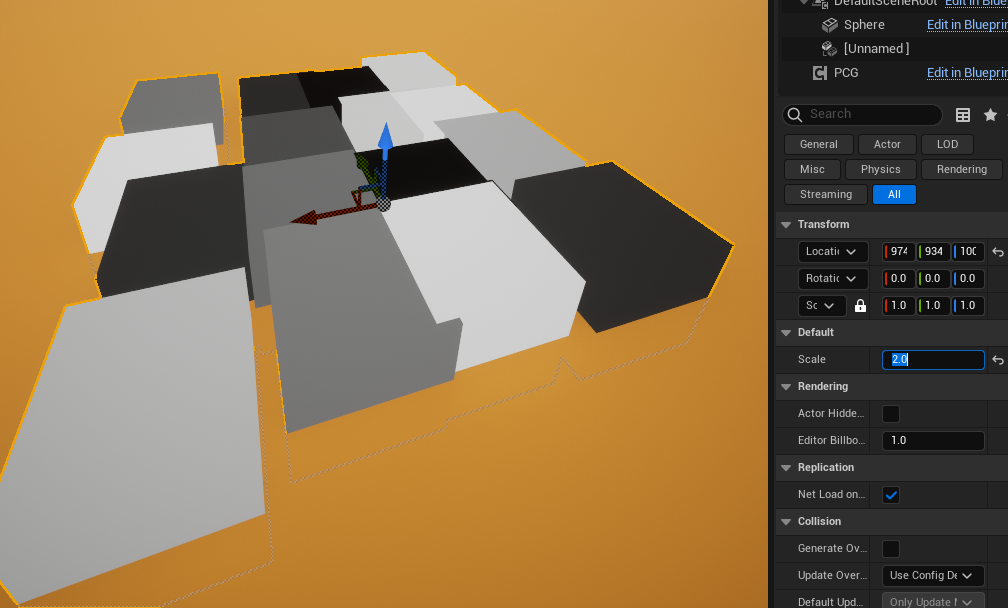Screen dimensions: 1008x608
Task: Open Update Overlaps Use Config Default dropdown
Action: pos(933,576)
